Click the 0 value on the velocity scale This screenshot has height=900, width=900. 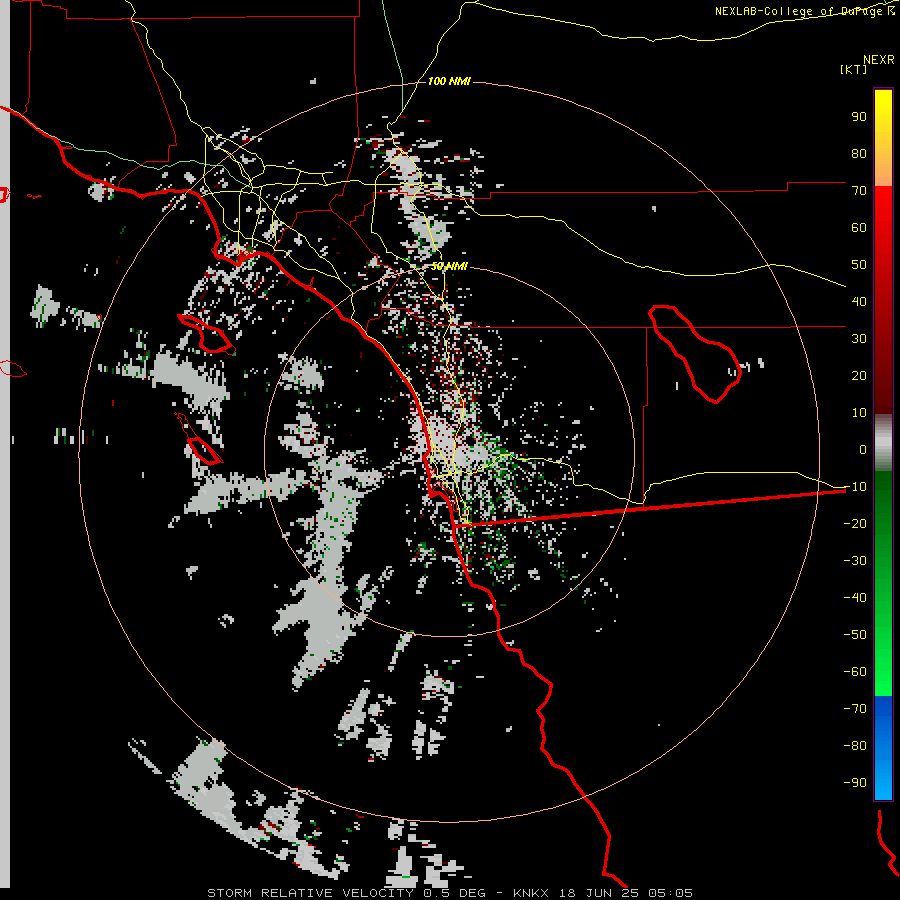(x=863, y=449)
